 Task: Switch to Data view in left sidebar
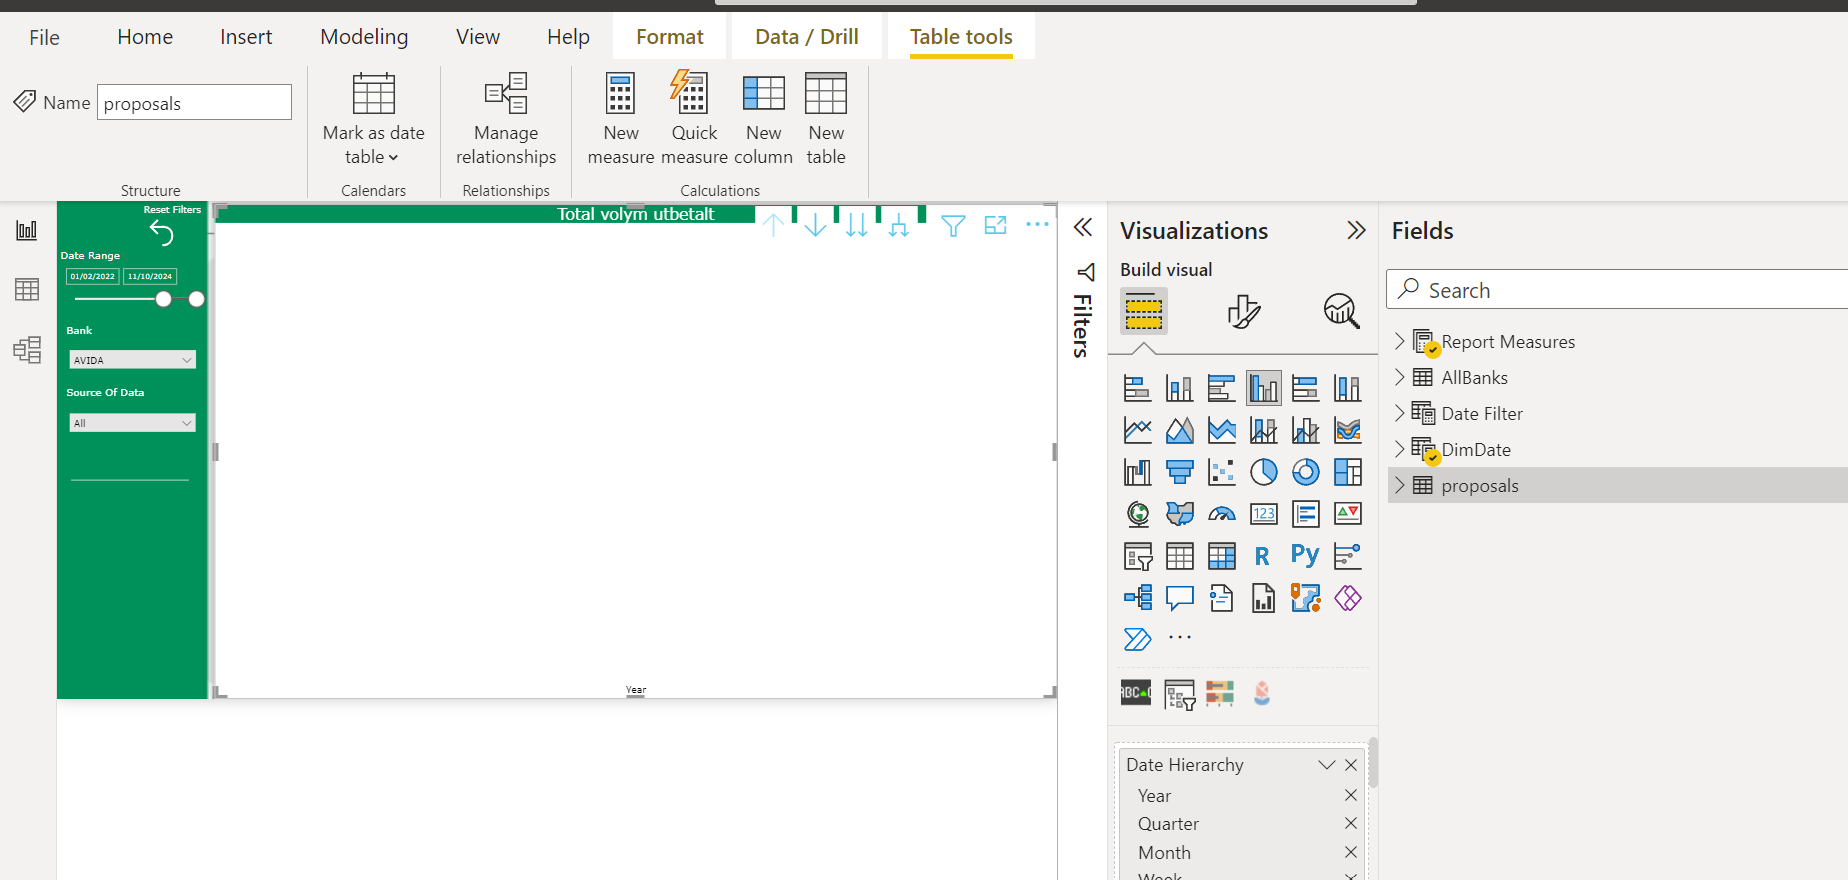click(27, 290)
